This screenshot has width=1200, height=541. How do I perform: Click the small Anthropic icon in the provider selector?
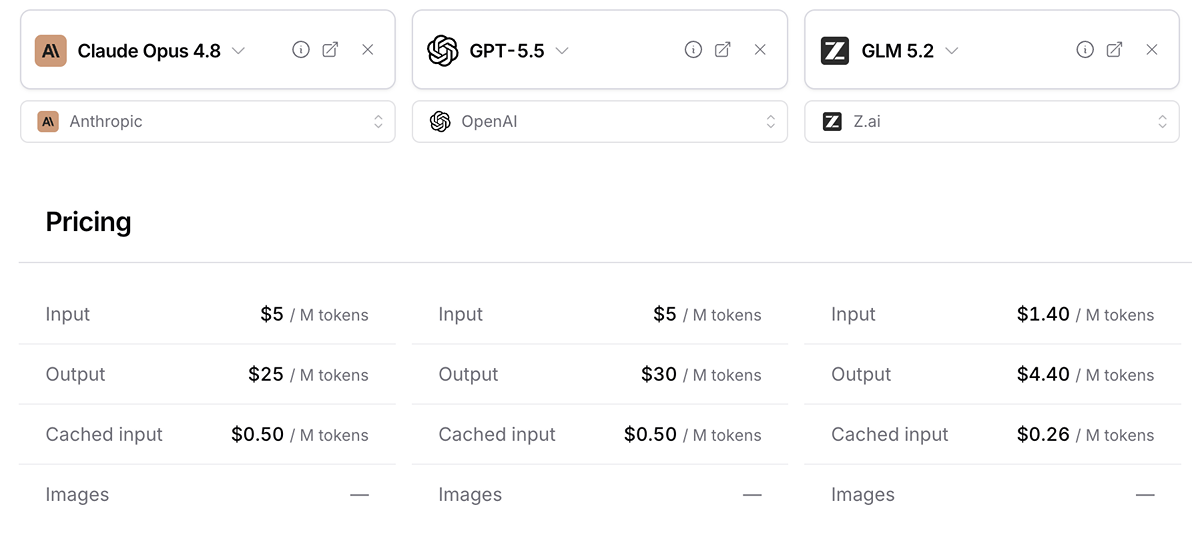pos(48,122)
